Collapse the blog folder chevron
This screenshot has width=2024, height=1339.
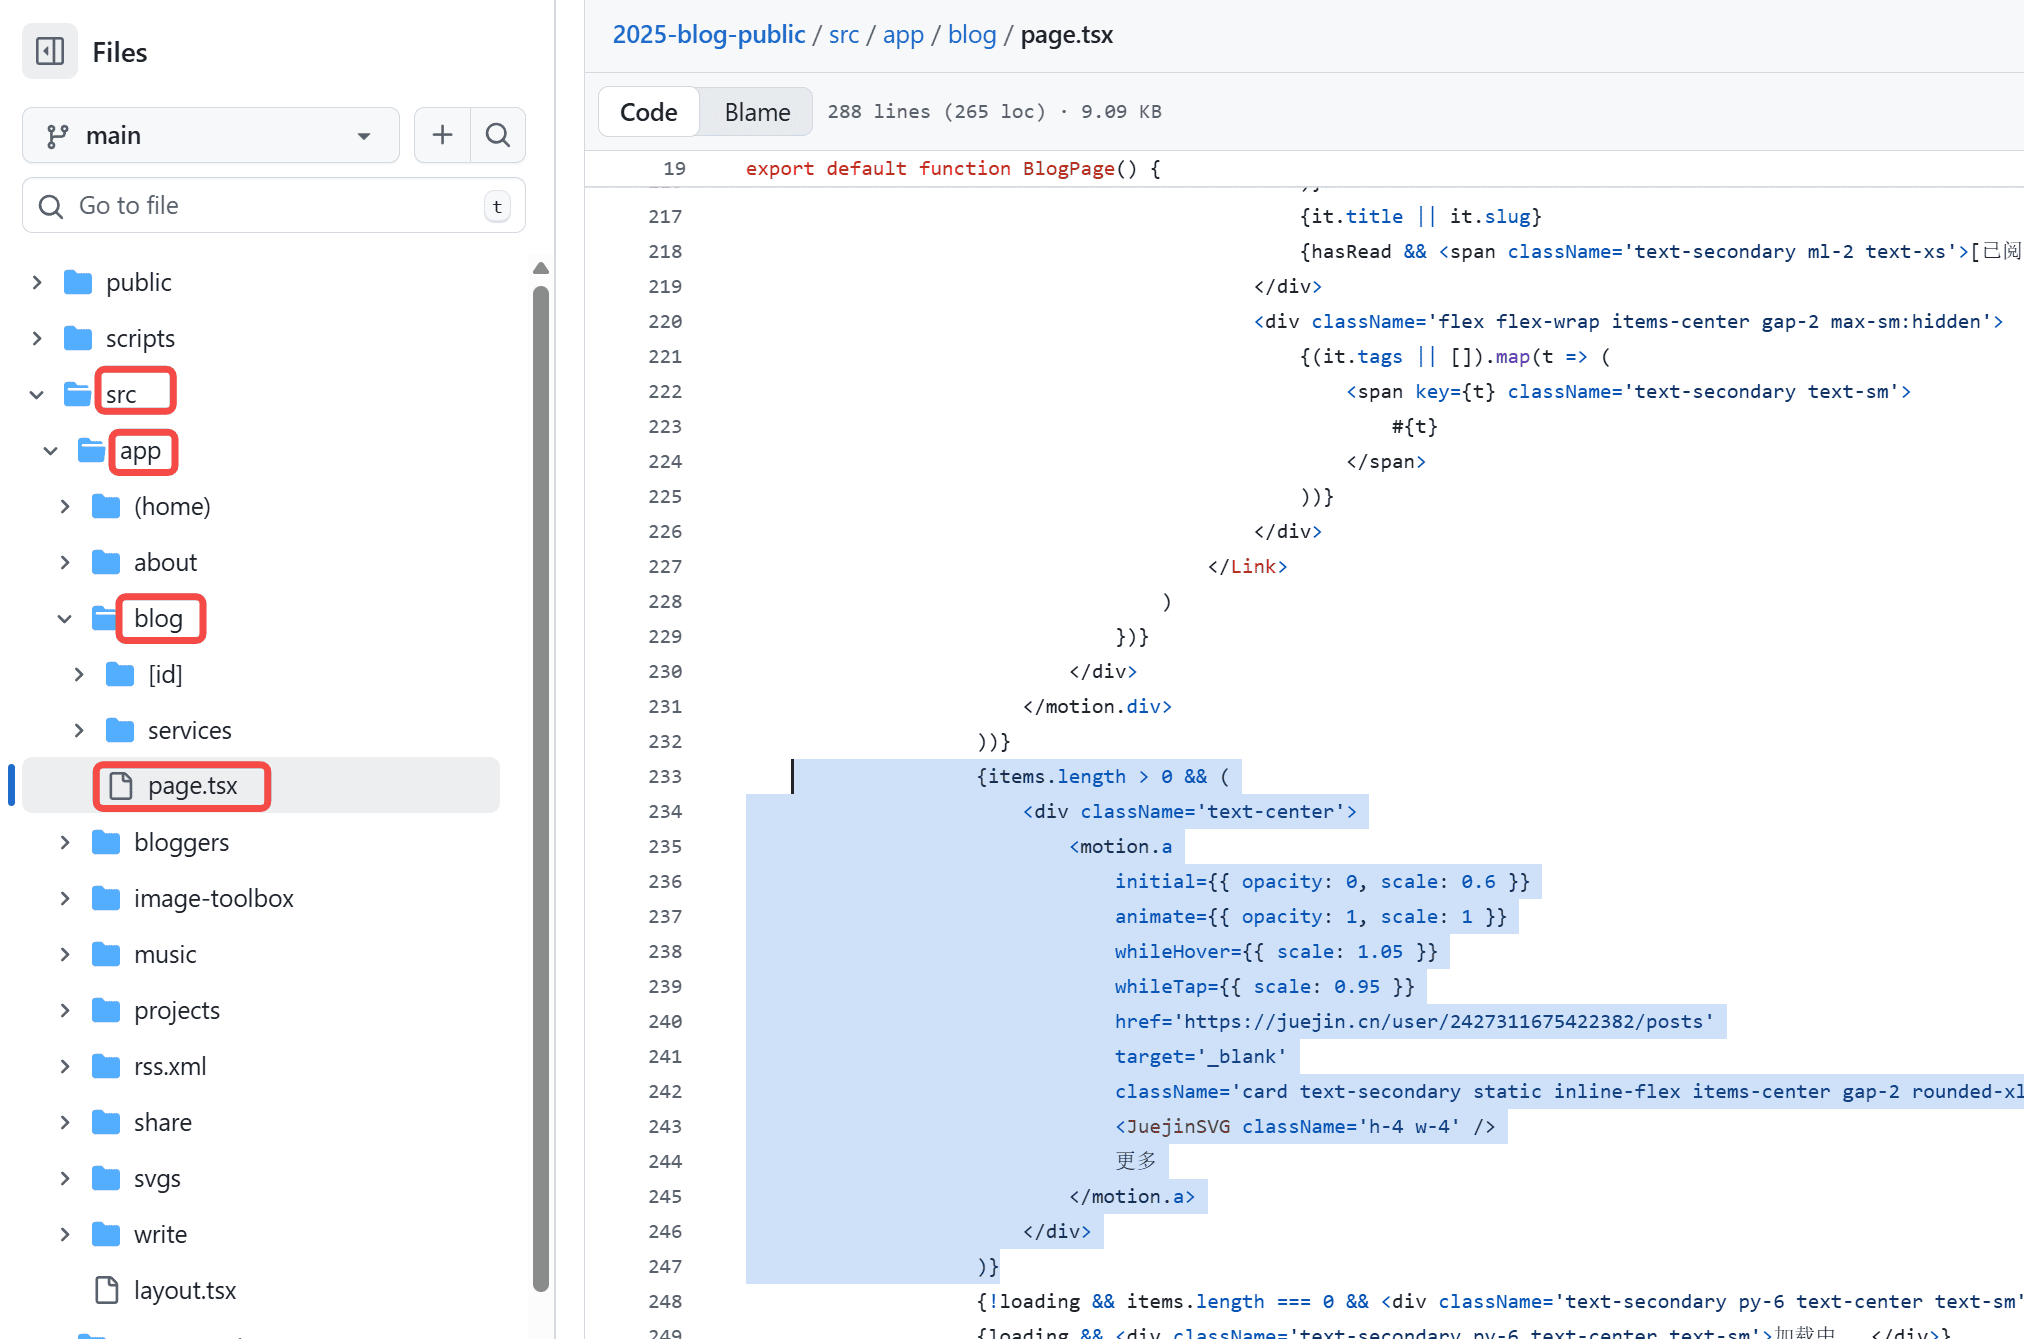pyautogui.click(x=65, y=619)
